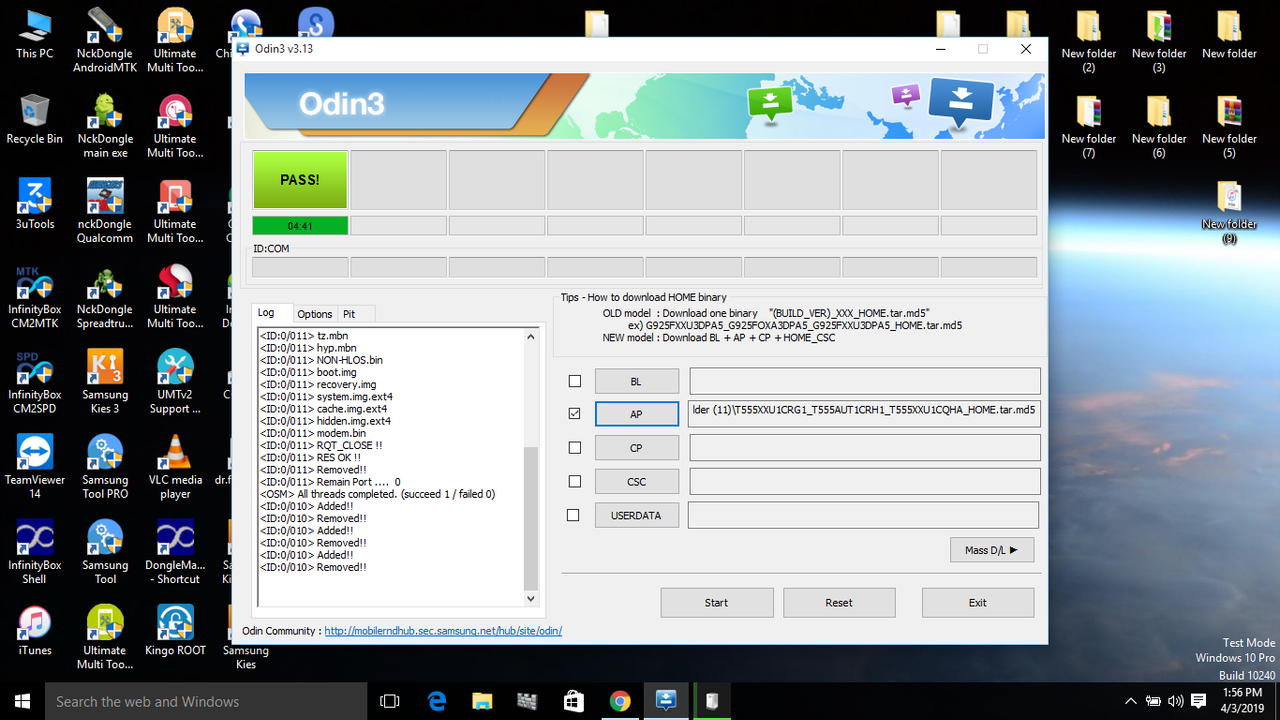Open Task View on the taskbar

(x=390, y=701)
